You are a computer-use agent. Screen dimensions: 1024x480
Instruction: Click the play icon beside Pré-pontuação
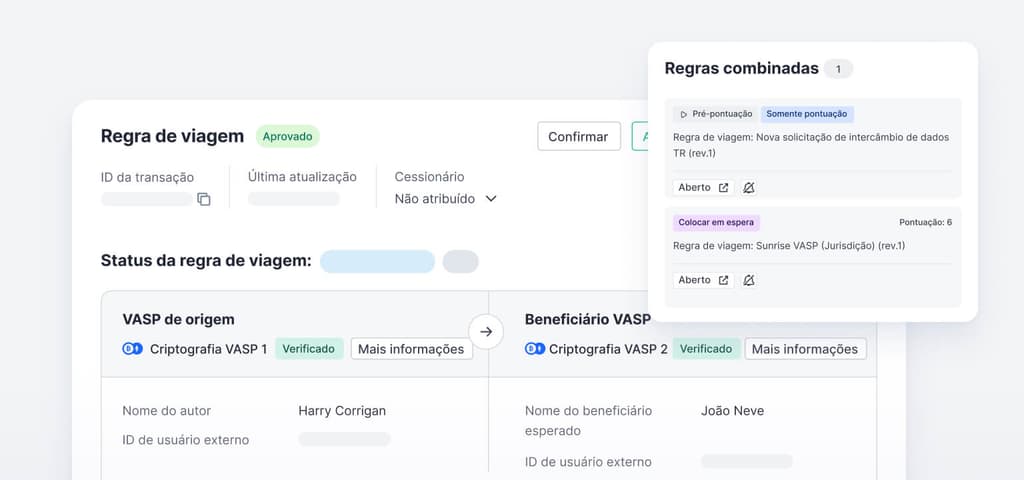pos(682,115)
